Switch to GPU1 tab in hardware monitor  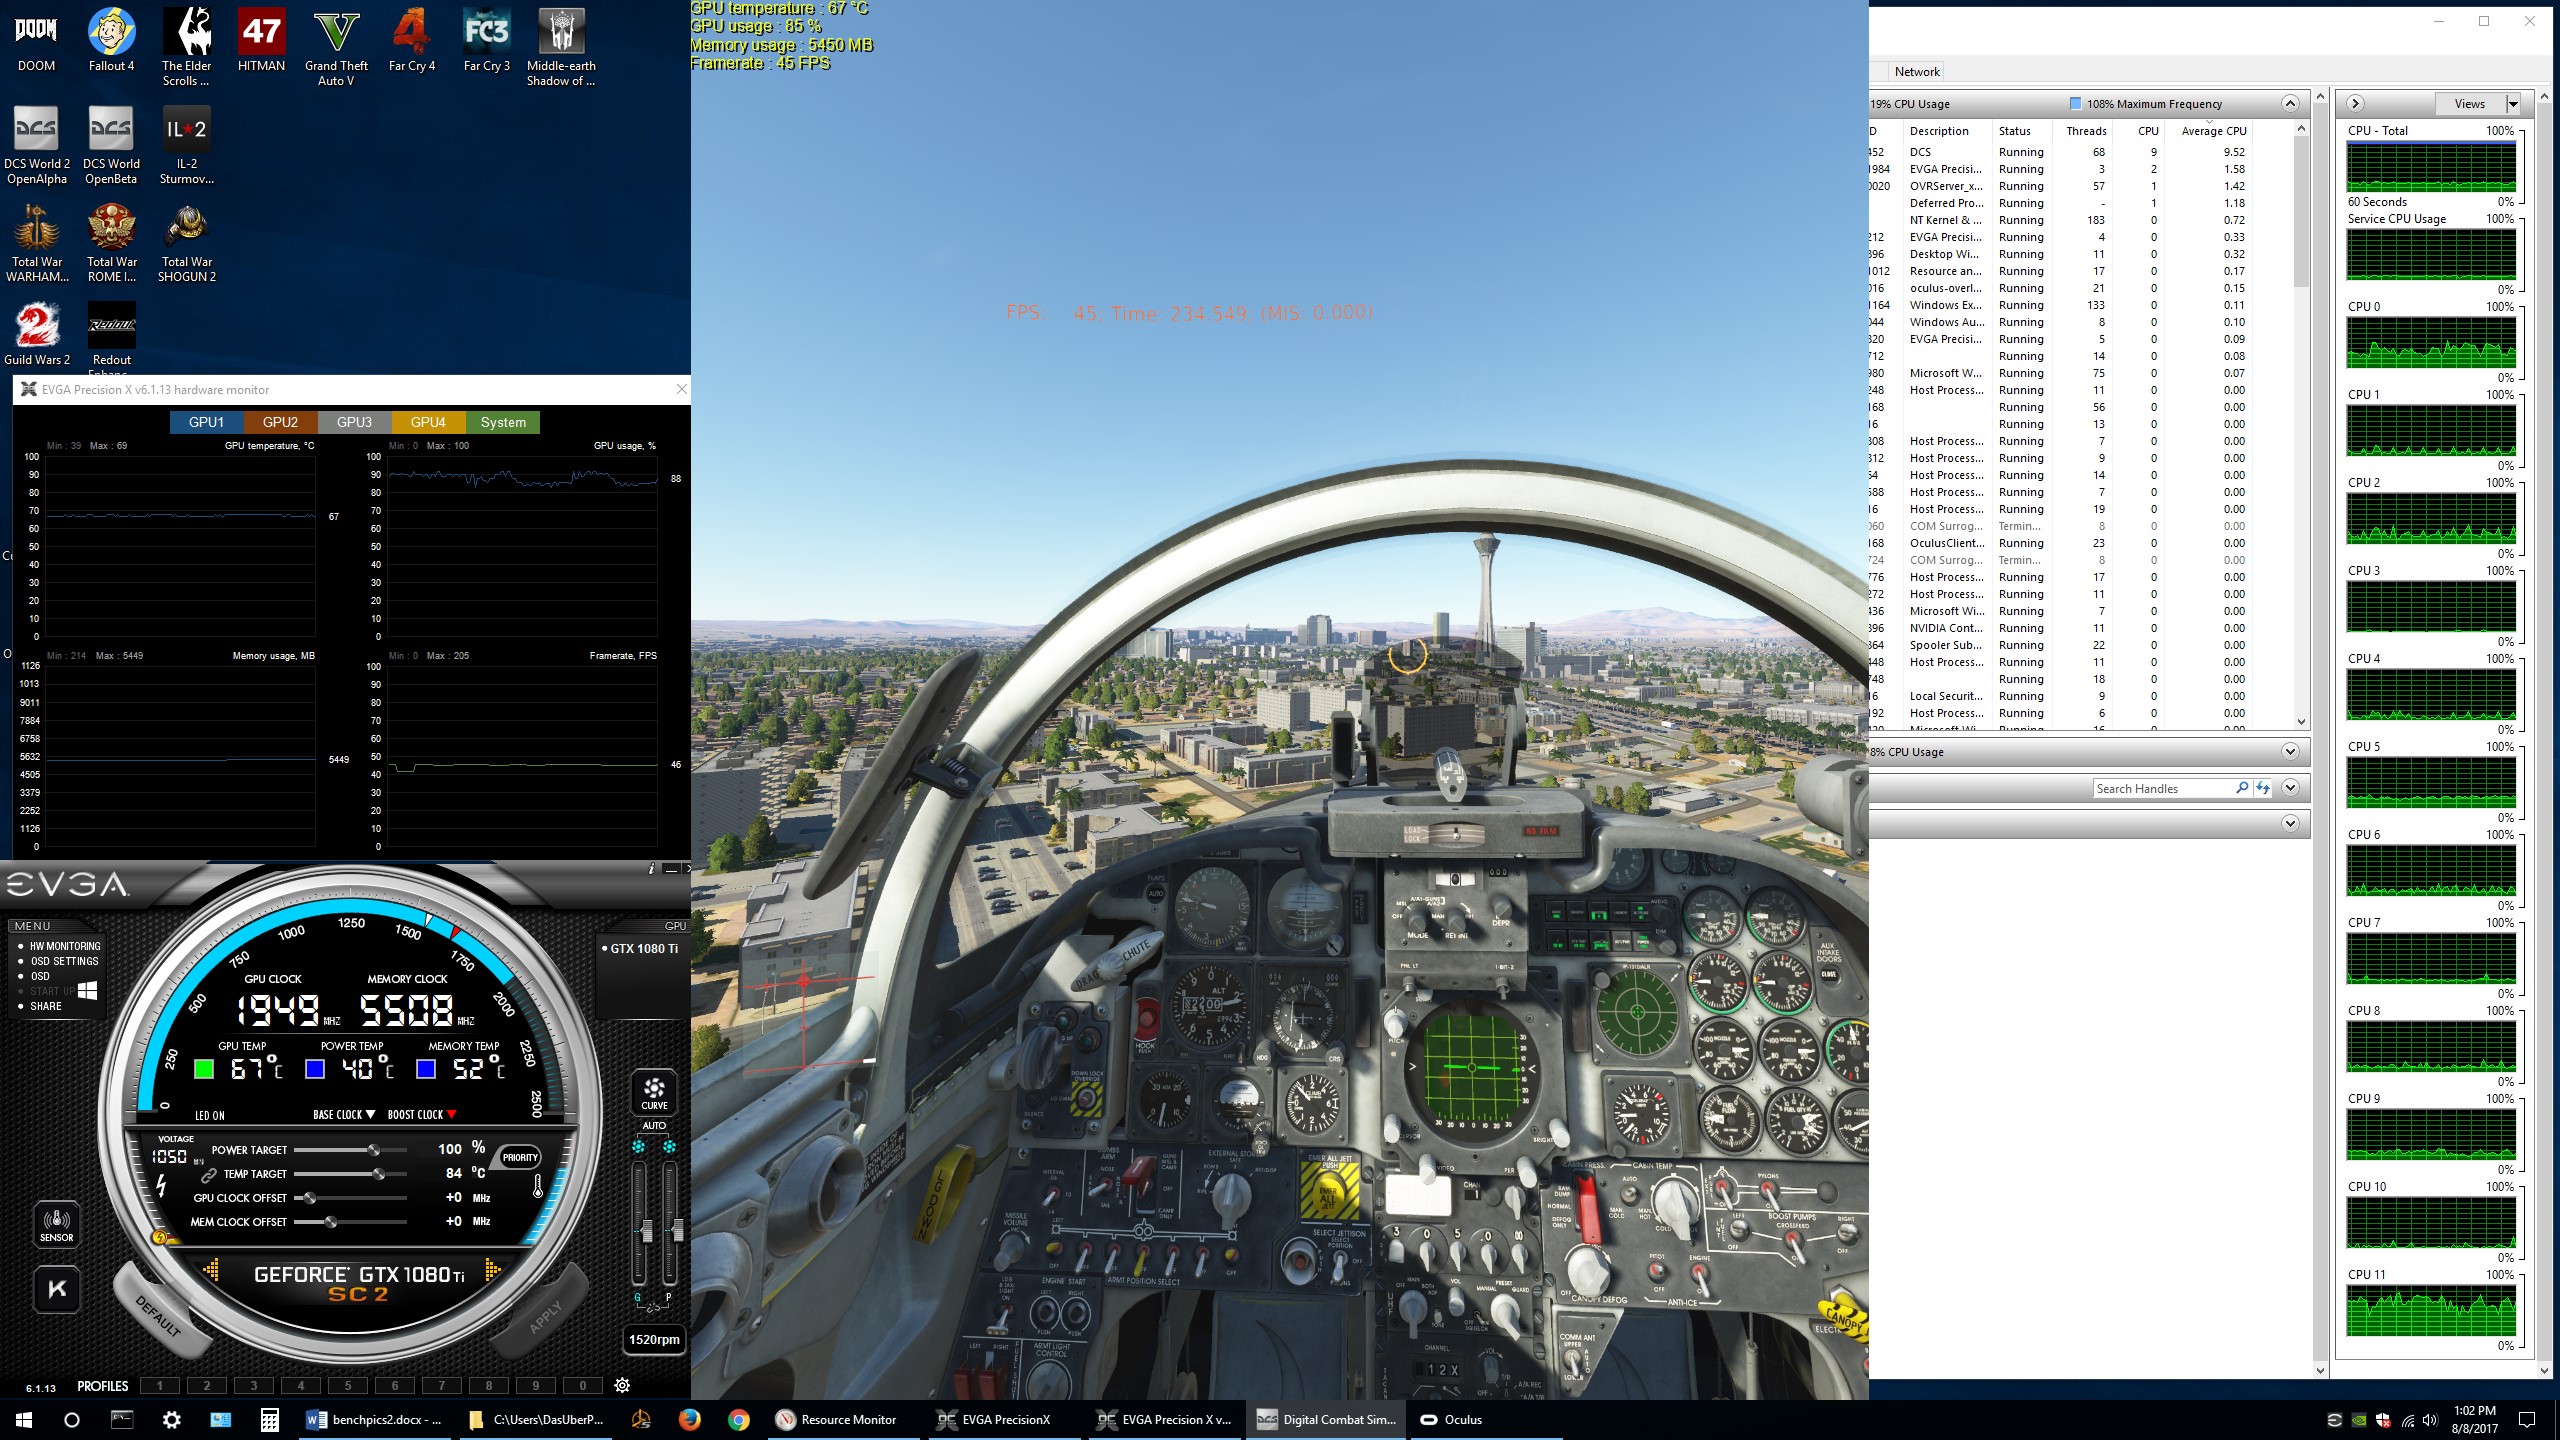(x=206, y=422)
